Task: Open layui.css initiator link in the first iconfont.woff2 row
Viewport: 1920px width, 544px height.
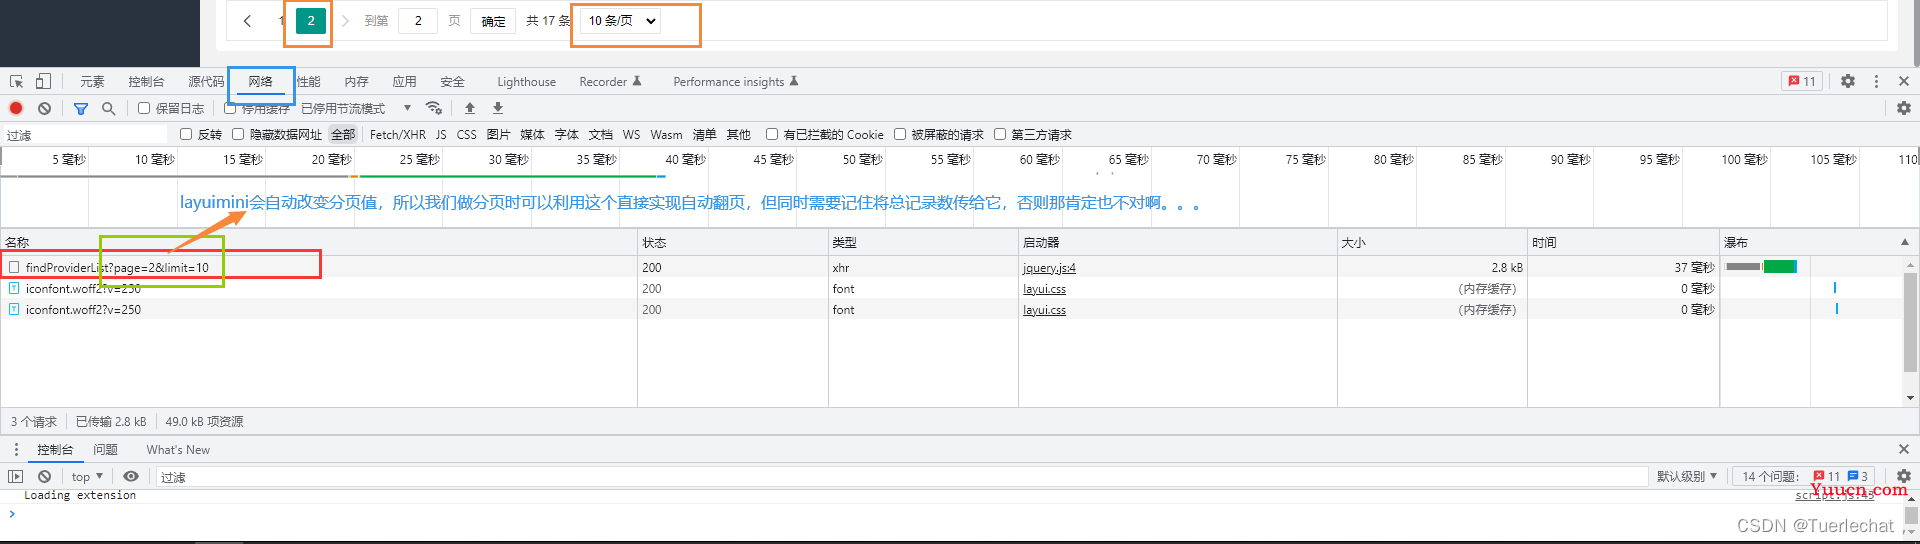Action: click(1044, 289)
